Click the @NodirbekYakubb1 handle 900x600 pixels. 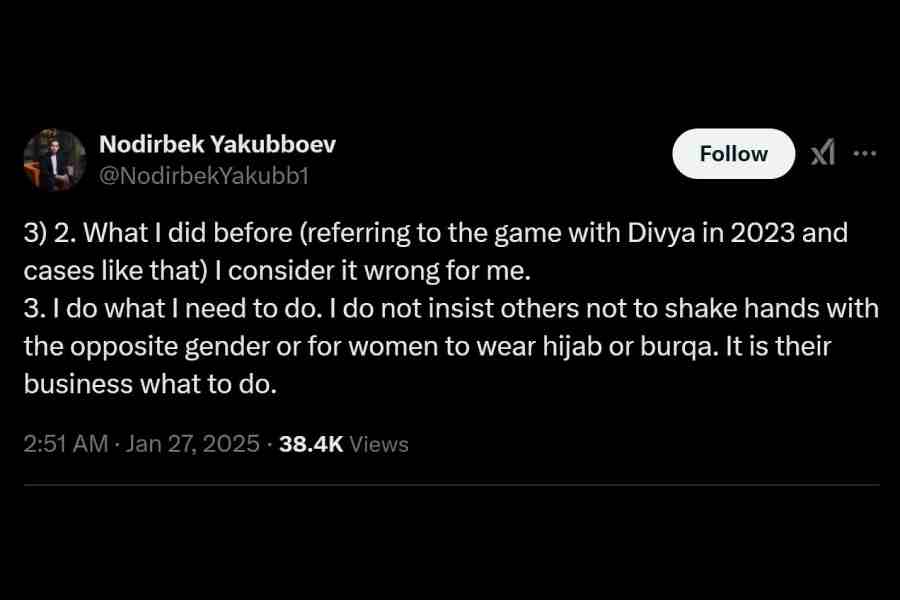(204, 176)
